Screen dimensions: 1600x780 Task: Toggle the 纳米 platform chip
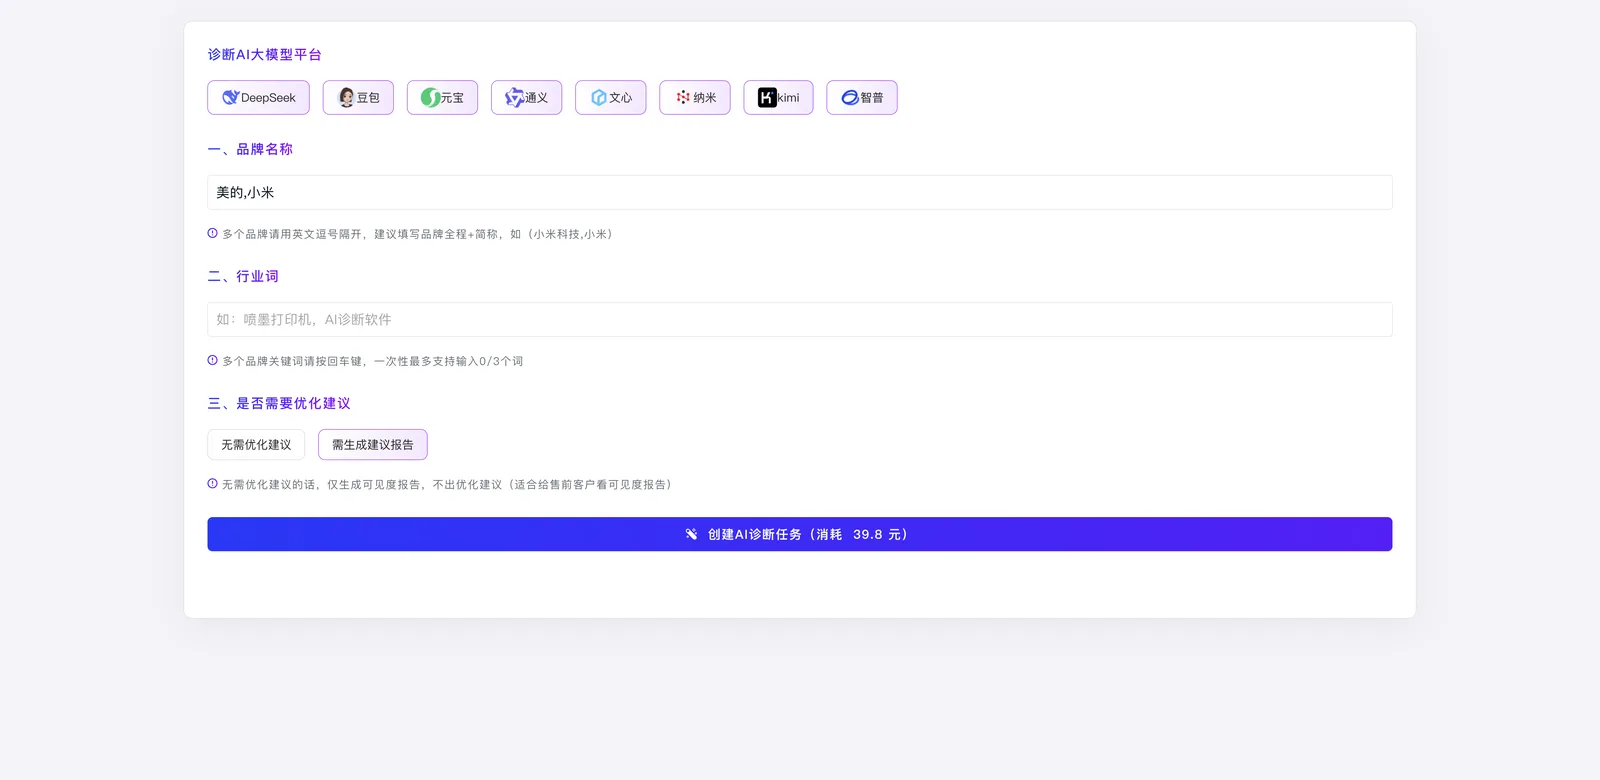pyautogui.click(x=695, y=98)
